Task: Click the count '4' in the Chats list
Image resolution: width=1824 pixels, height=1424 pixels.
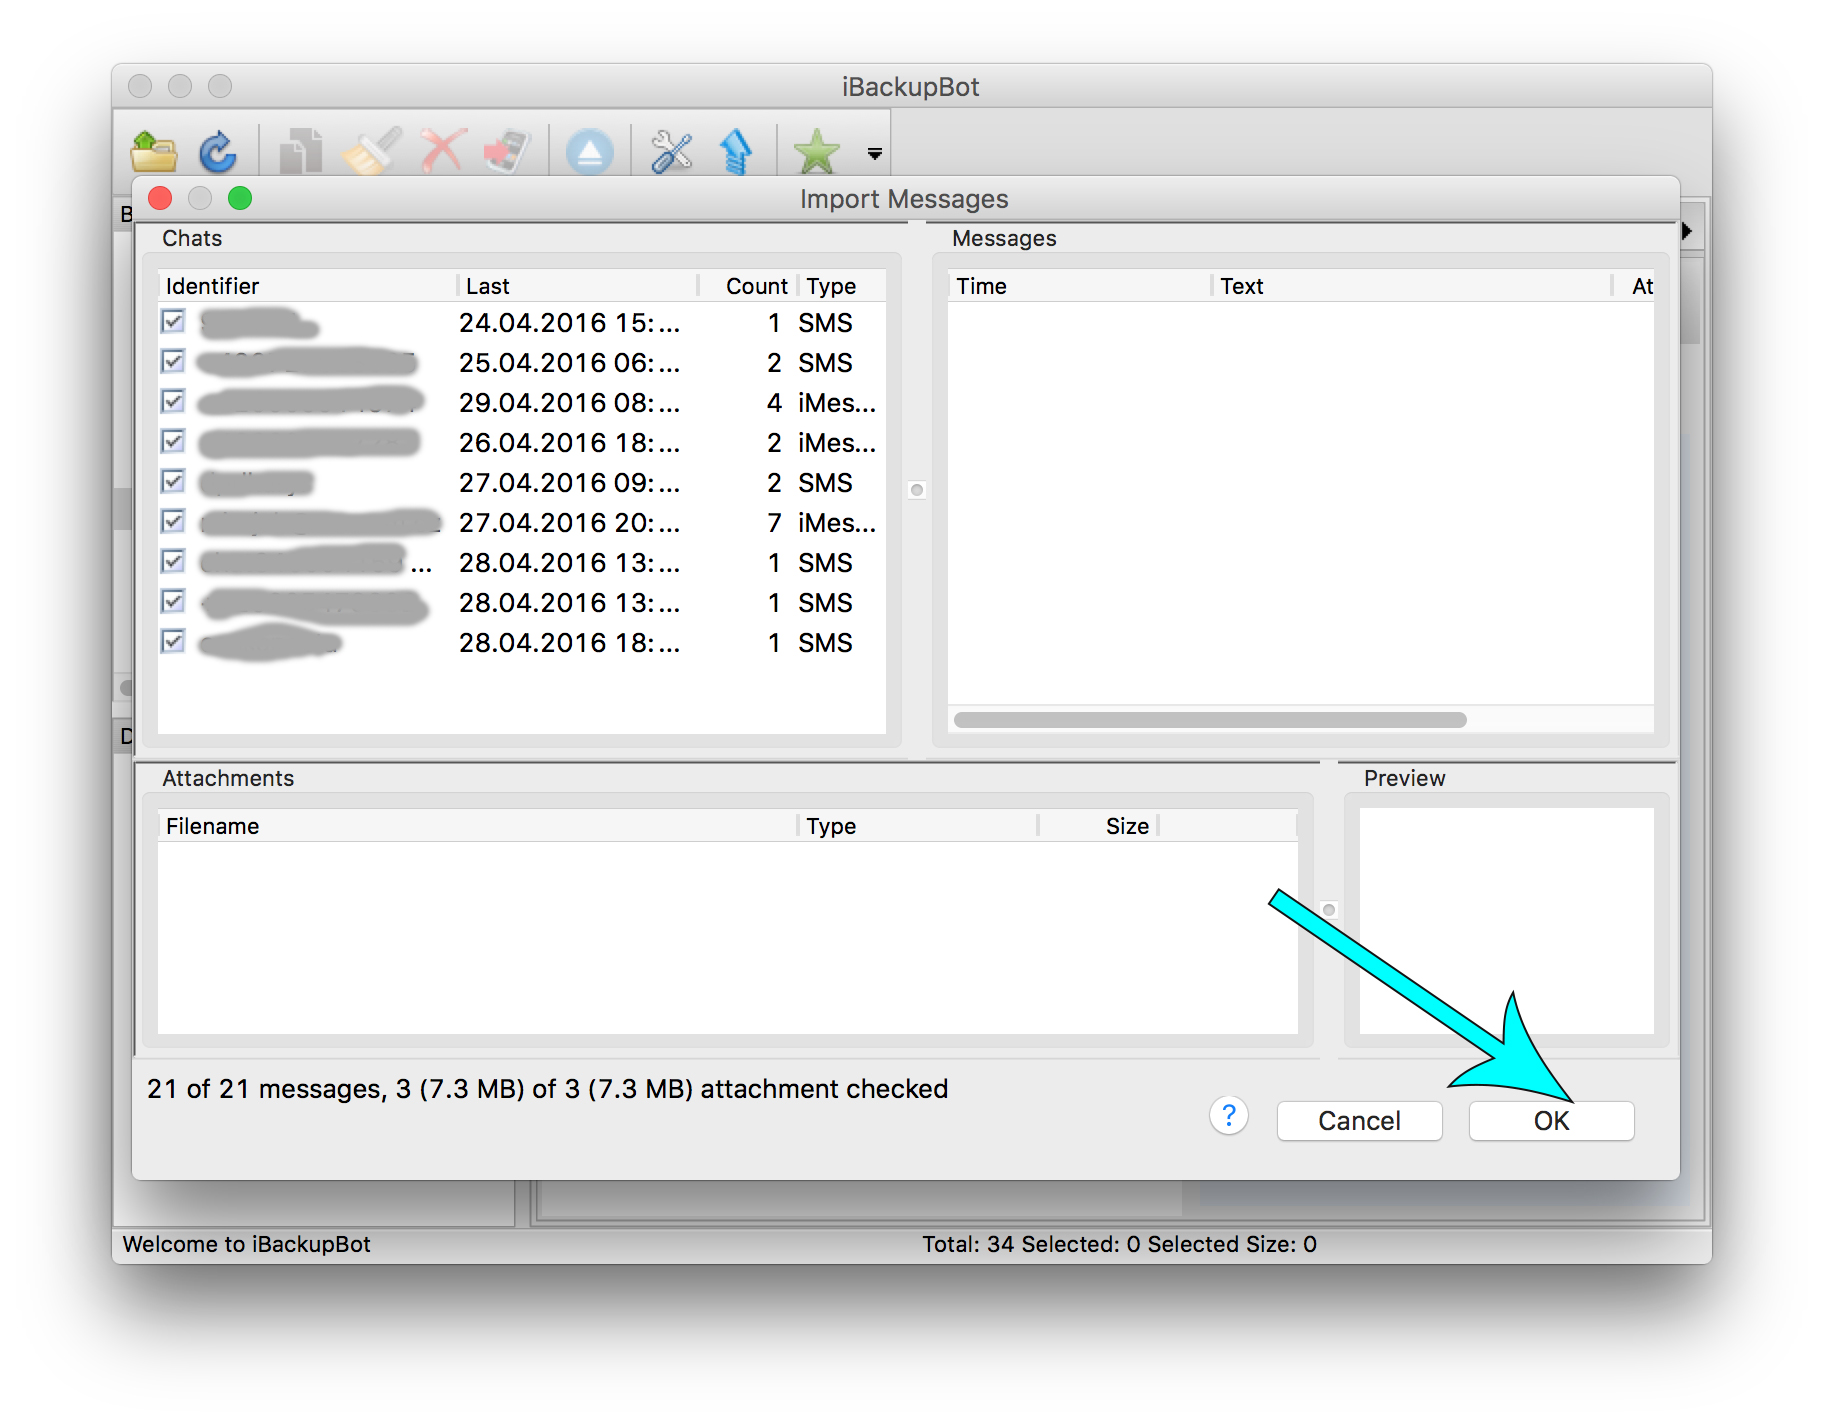Action: (x=774, y=402)
